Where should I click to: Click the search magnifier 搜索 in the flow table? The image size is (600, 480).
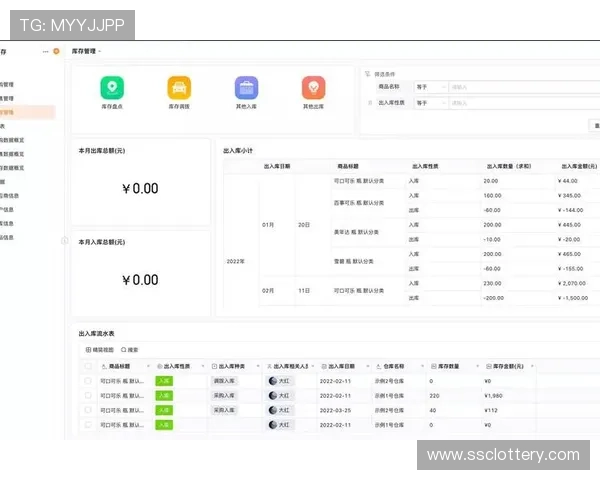(124, 349)
